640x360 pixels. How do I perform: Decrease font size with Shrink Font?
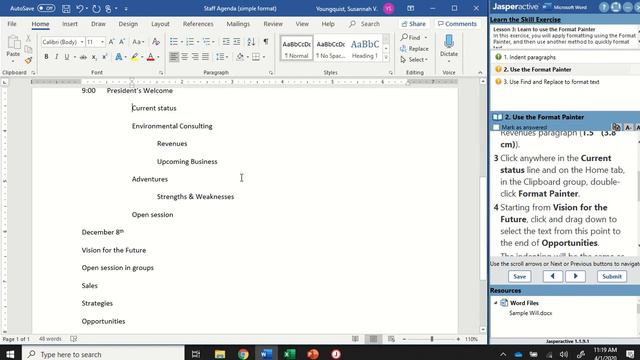coord(122,42)
